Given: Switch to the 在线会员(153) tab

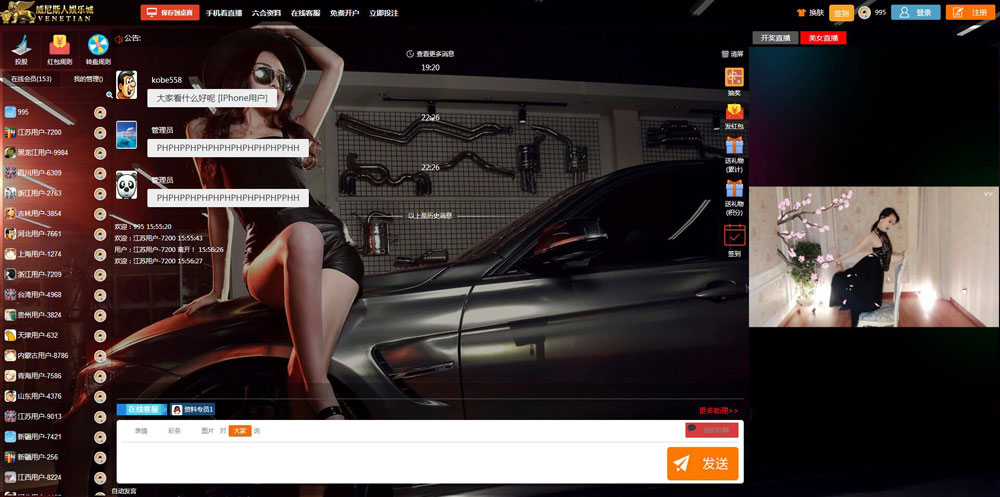Looking at the screenshot, I should pyautogui.click(x=31, y=79).
